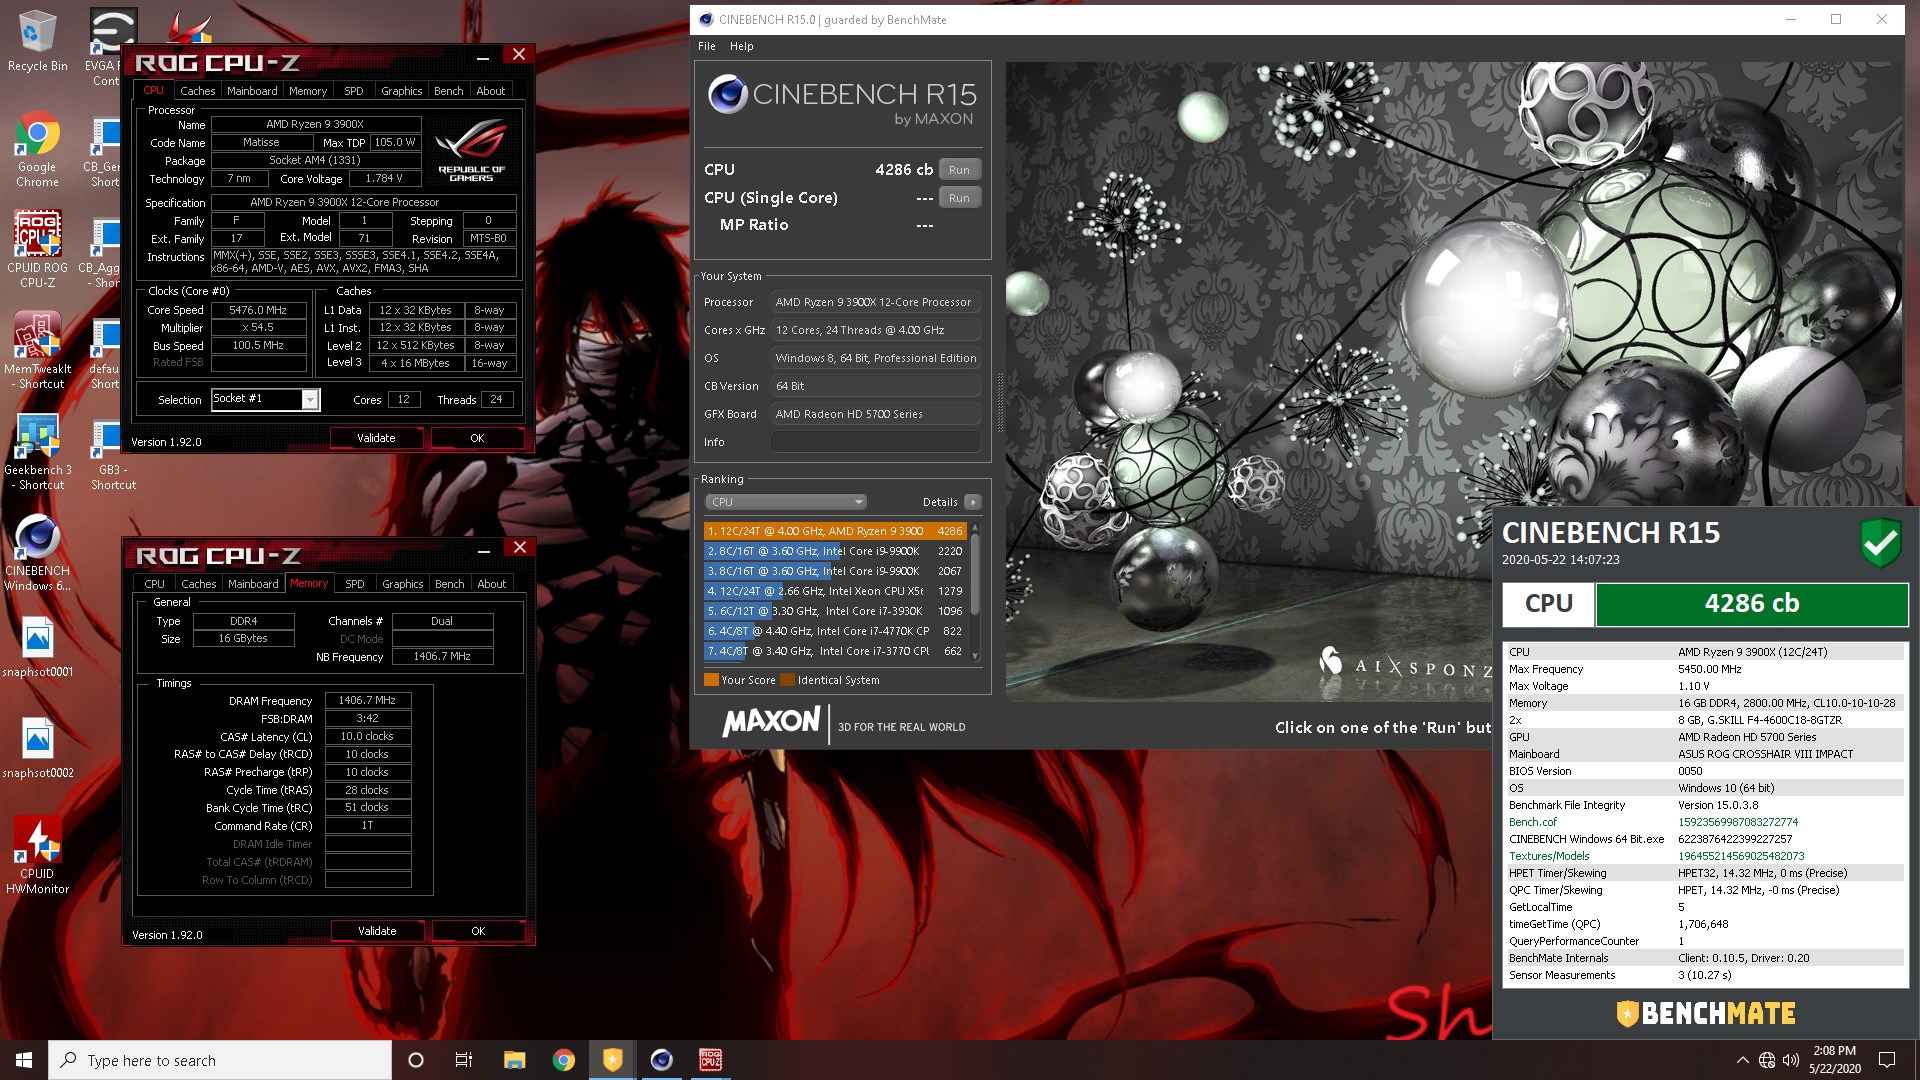Open CPUID HWMonitor desktop icon
This screenshot has height=1080, width=1920.
[37, 855]
